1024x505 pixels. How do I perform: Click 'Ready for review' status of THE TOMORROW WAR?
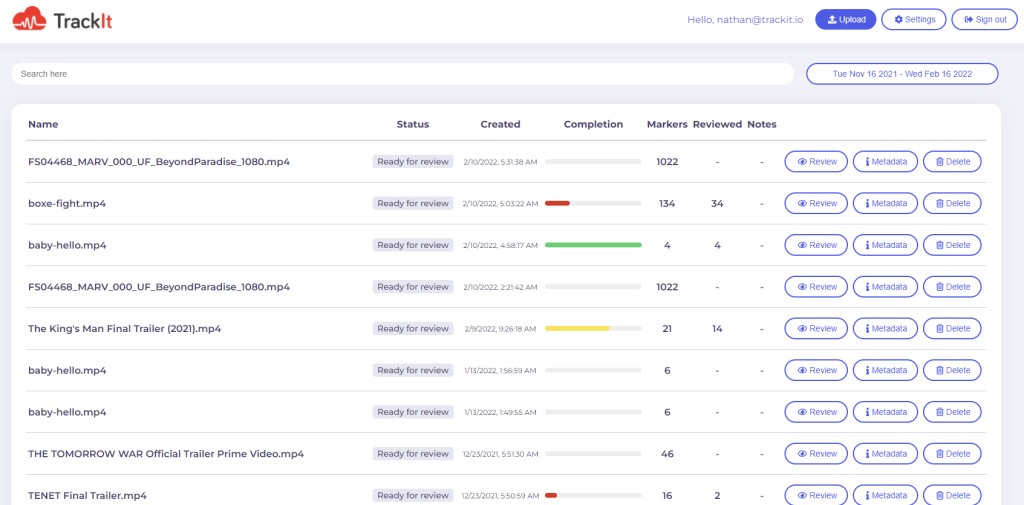coord(413,453)
